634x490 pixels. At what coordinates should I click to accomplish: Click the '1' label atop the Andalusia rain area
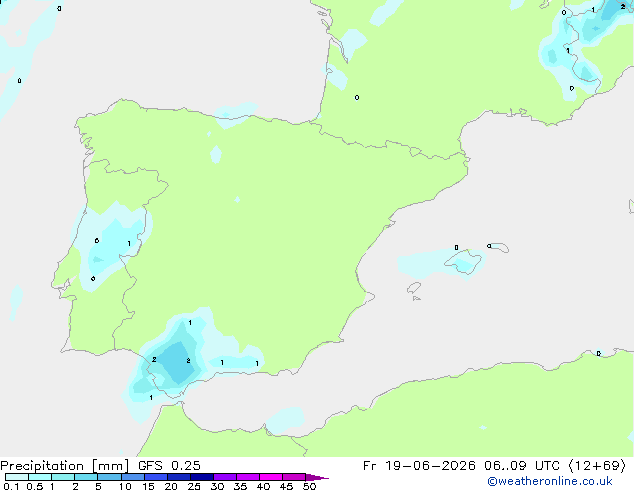coord(190,323)
